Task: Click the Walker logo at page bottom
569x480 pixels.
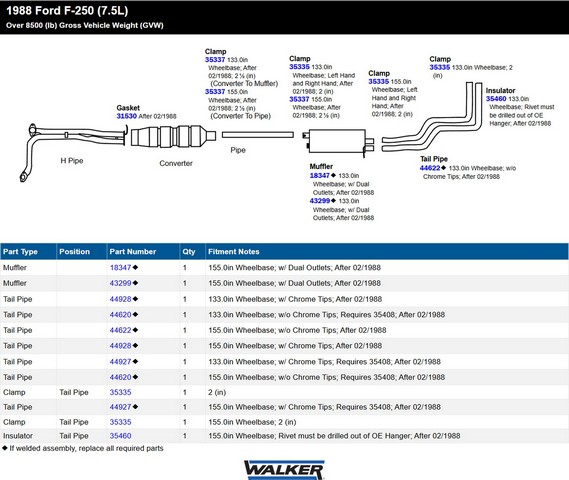Action: tap(284, 470)
